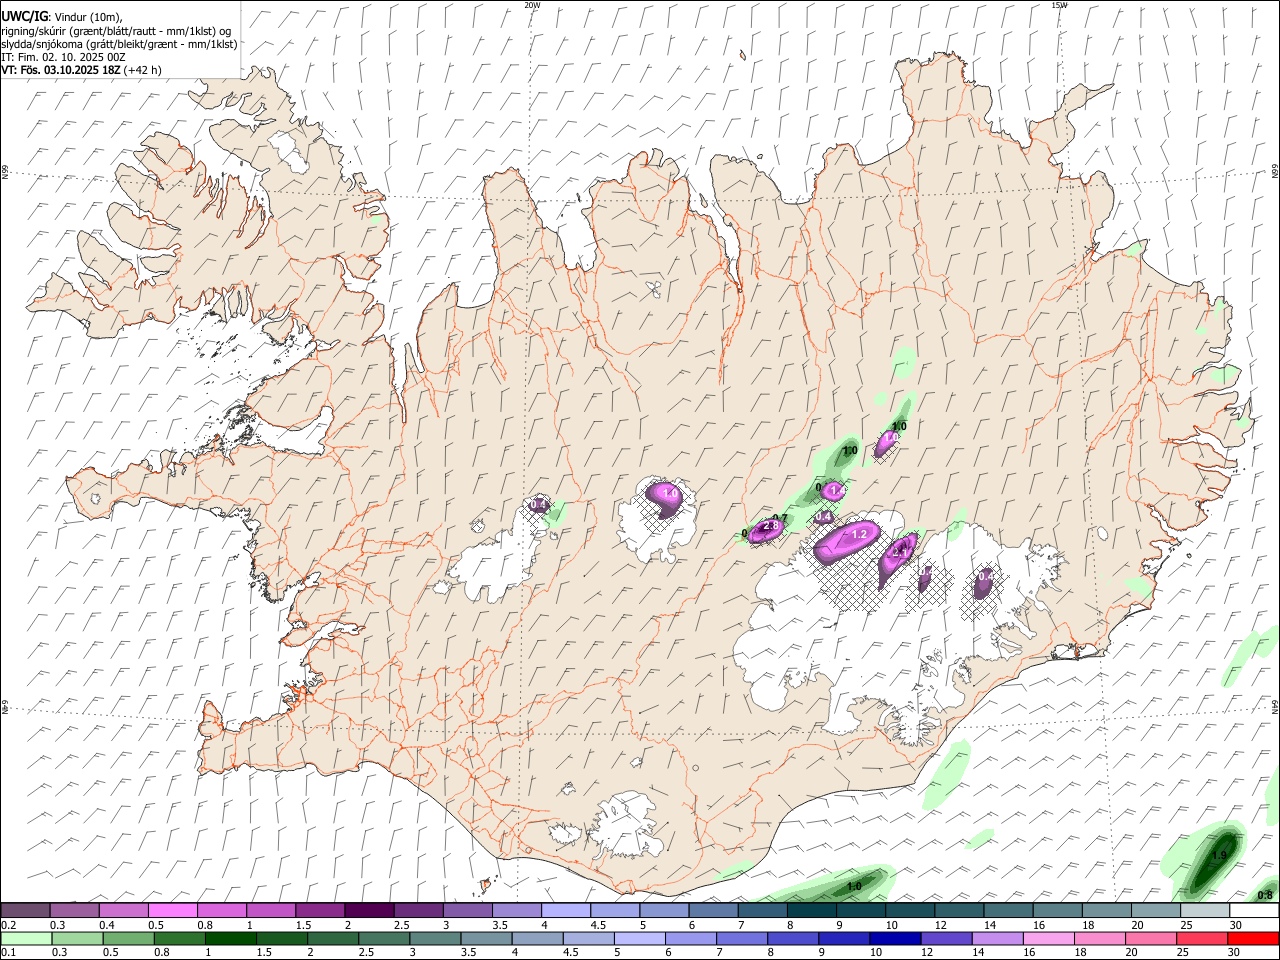Viewport: 1280px width, 960px height.
Task: Choose the light pink 16 rain swatch
Action: 1047,938
